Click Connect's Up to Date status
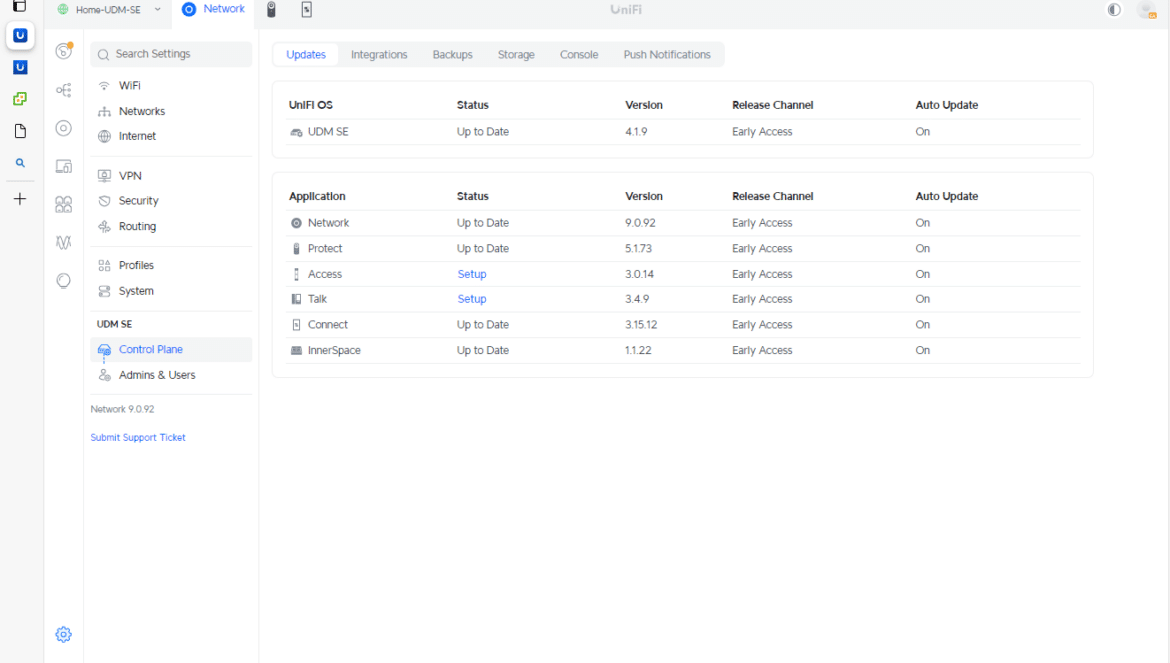 tap(483, 325)
